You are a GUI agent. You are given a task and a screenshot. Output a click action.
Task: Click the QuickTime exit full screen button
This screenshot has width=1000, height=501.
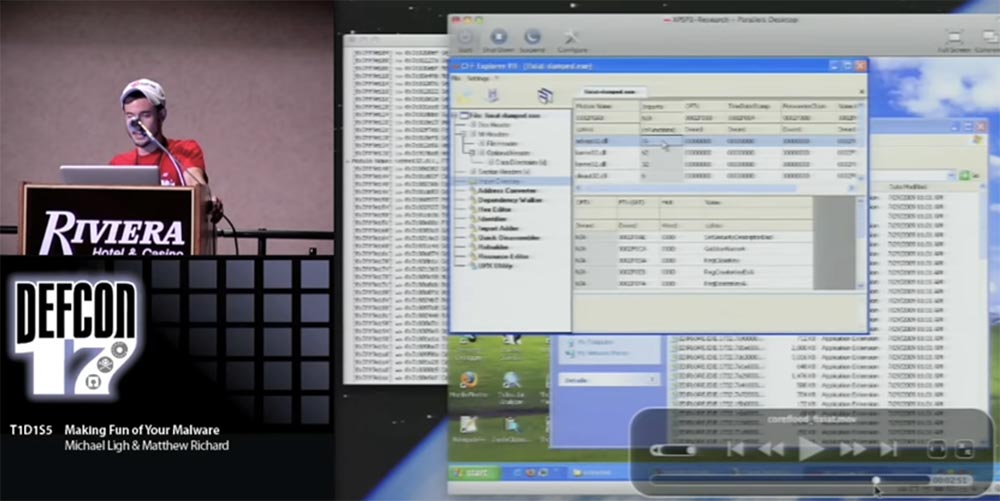pyautogui.click(x=964, y=449)
